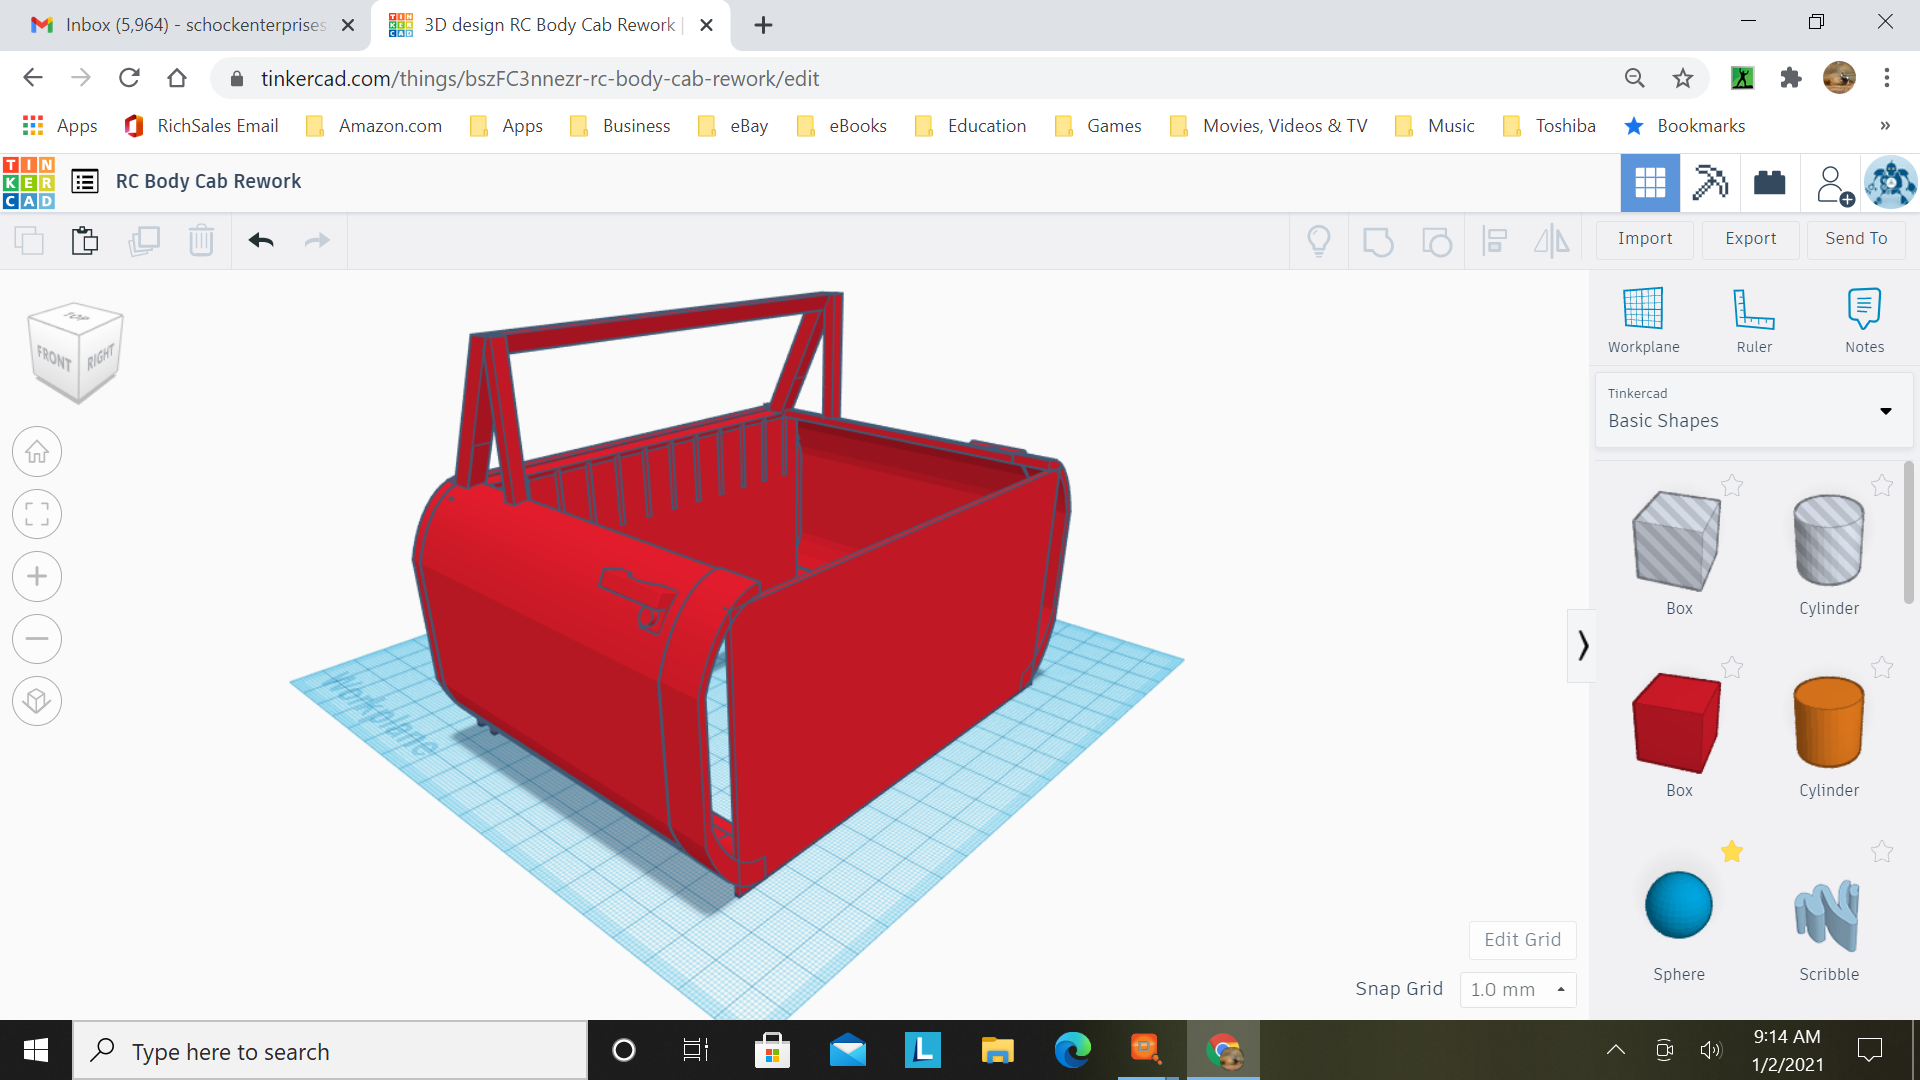Open the user profile avatar
Screen dimensions: 1920x1080
click(x=1890, y=183)
